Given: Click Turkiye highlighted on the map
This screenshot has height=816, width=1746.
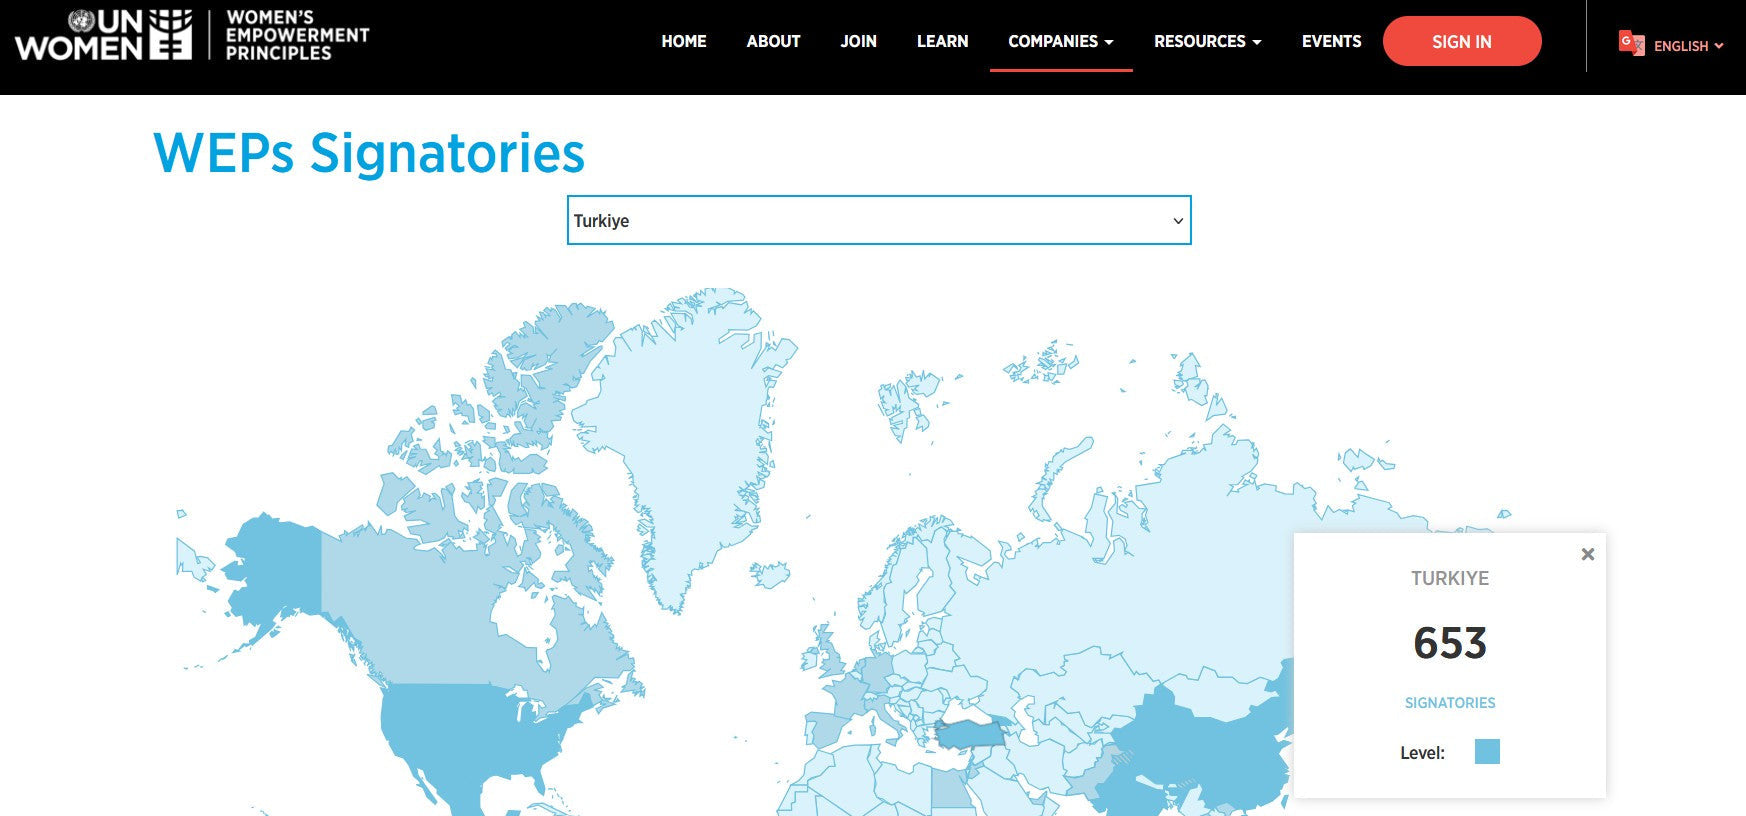Looking at the screenshot, I should point(968,735).
